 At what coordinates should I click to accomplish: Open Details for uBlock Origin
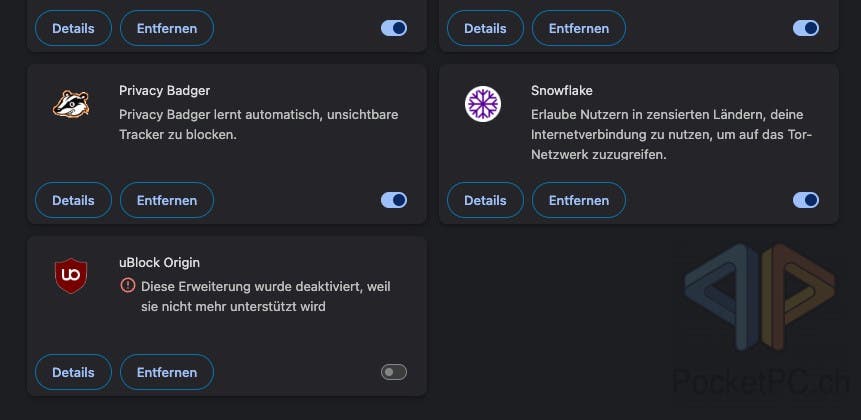[73, 372]
